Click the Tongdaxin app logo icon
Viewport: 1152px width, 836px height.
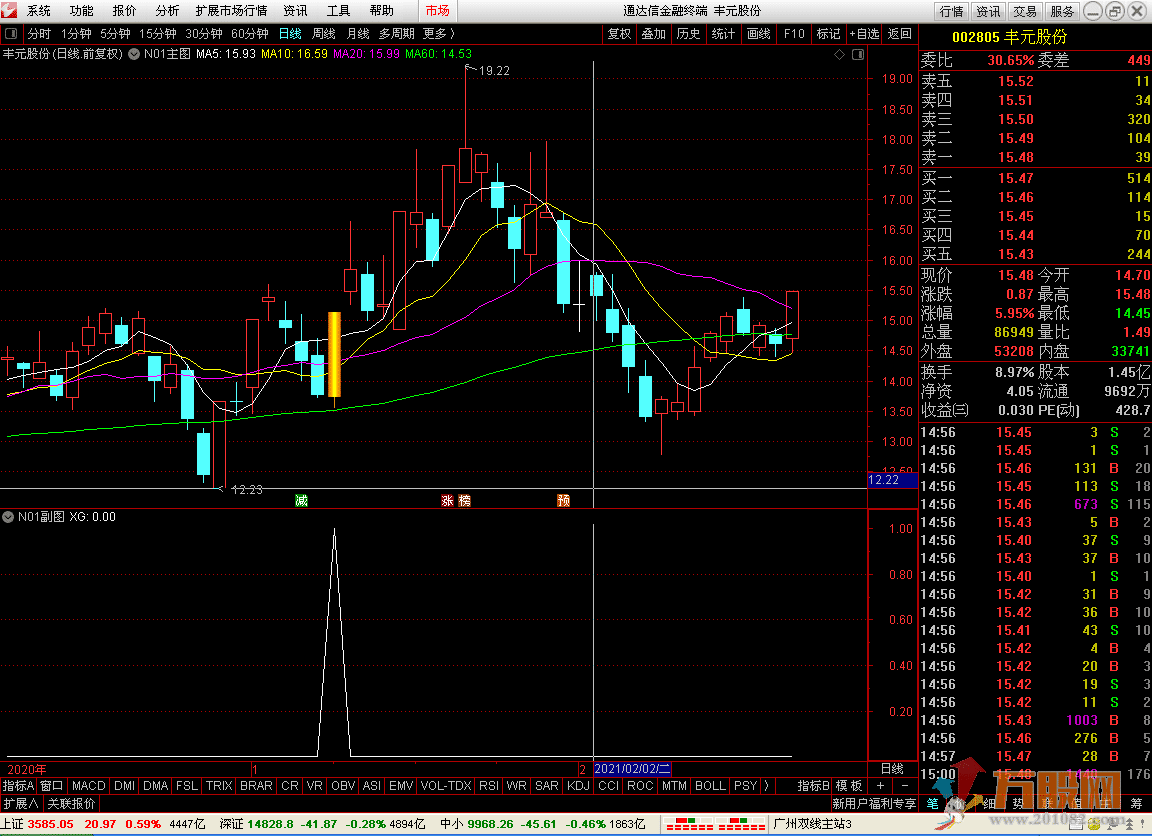(9, 10)
